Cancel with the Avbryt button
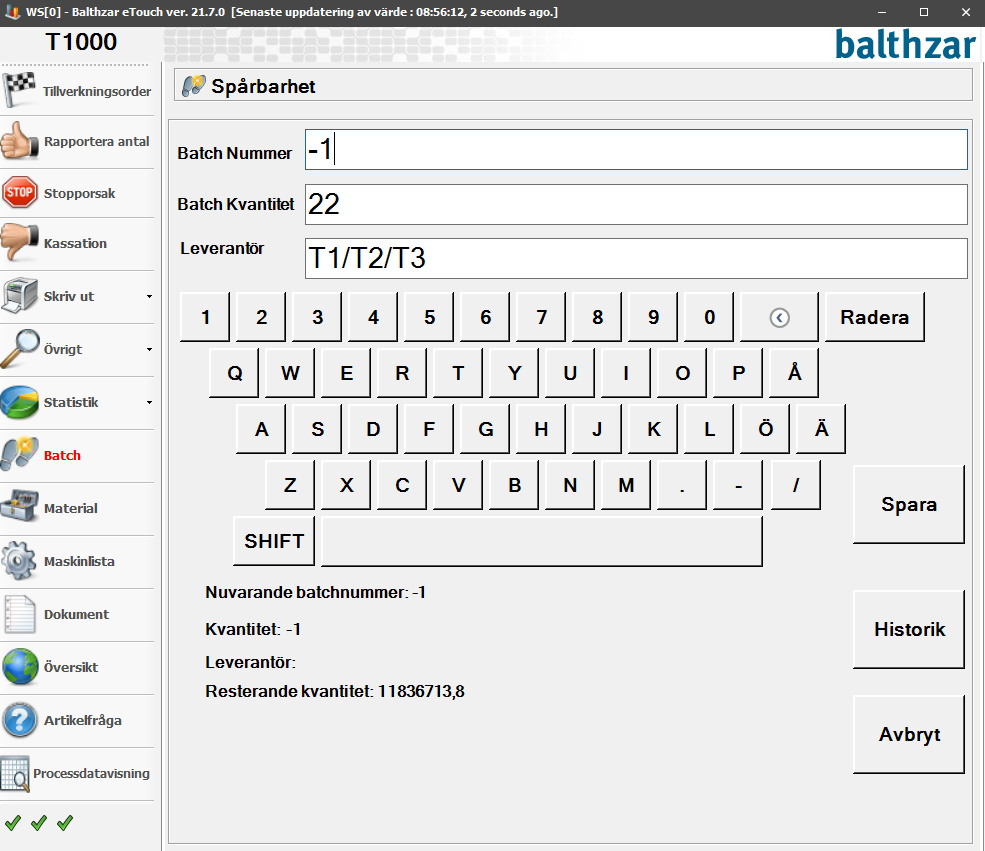This screenshot has width=985, height=851. pos(908,734)
